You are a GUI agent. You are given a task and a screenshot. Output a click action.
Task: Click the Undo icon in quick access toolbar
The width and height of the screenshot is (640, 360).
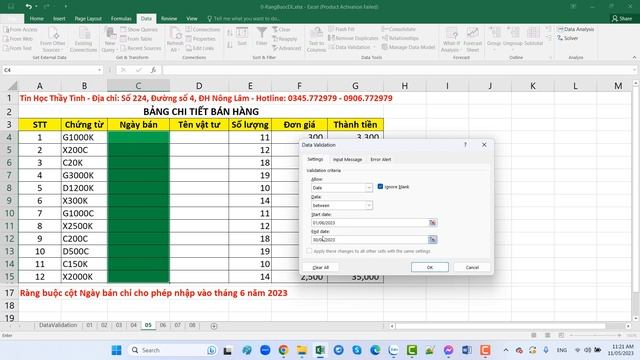[28, 7]
